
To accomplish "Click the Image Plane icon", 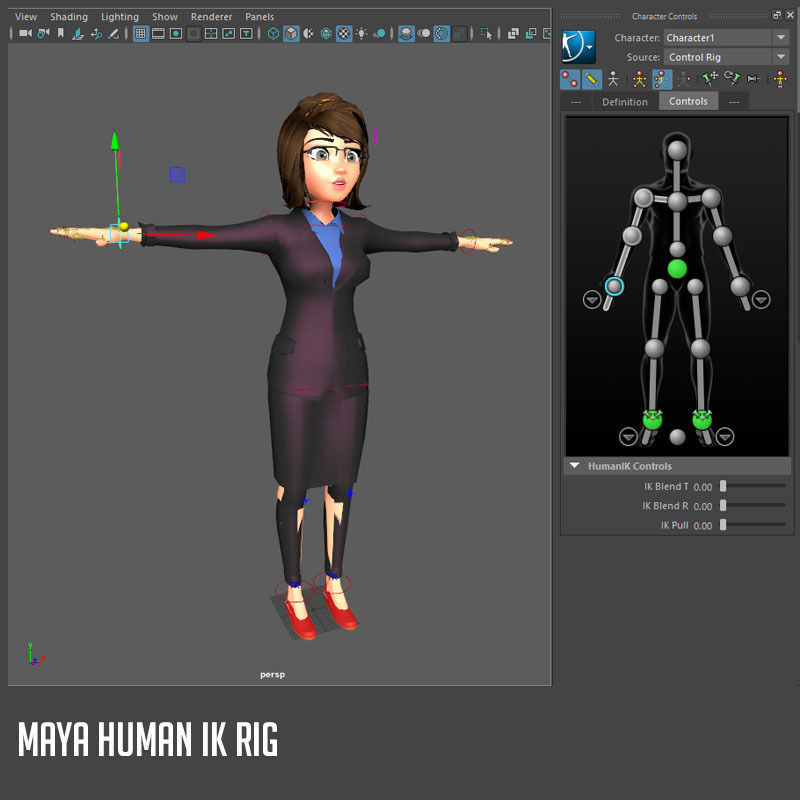I will (78, 34).
